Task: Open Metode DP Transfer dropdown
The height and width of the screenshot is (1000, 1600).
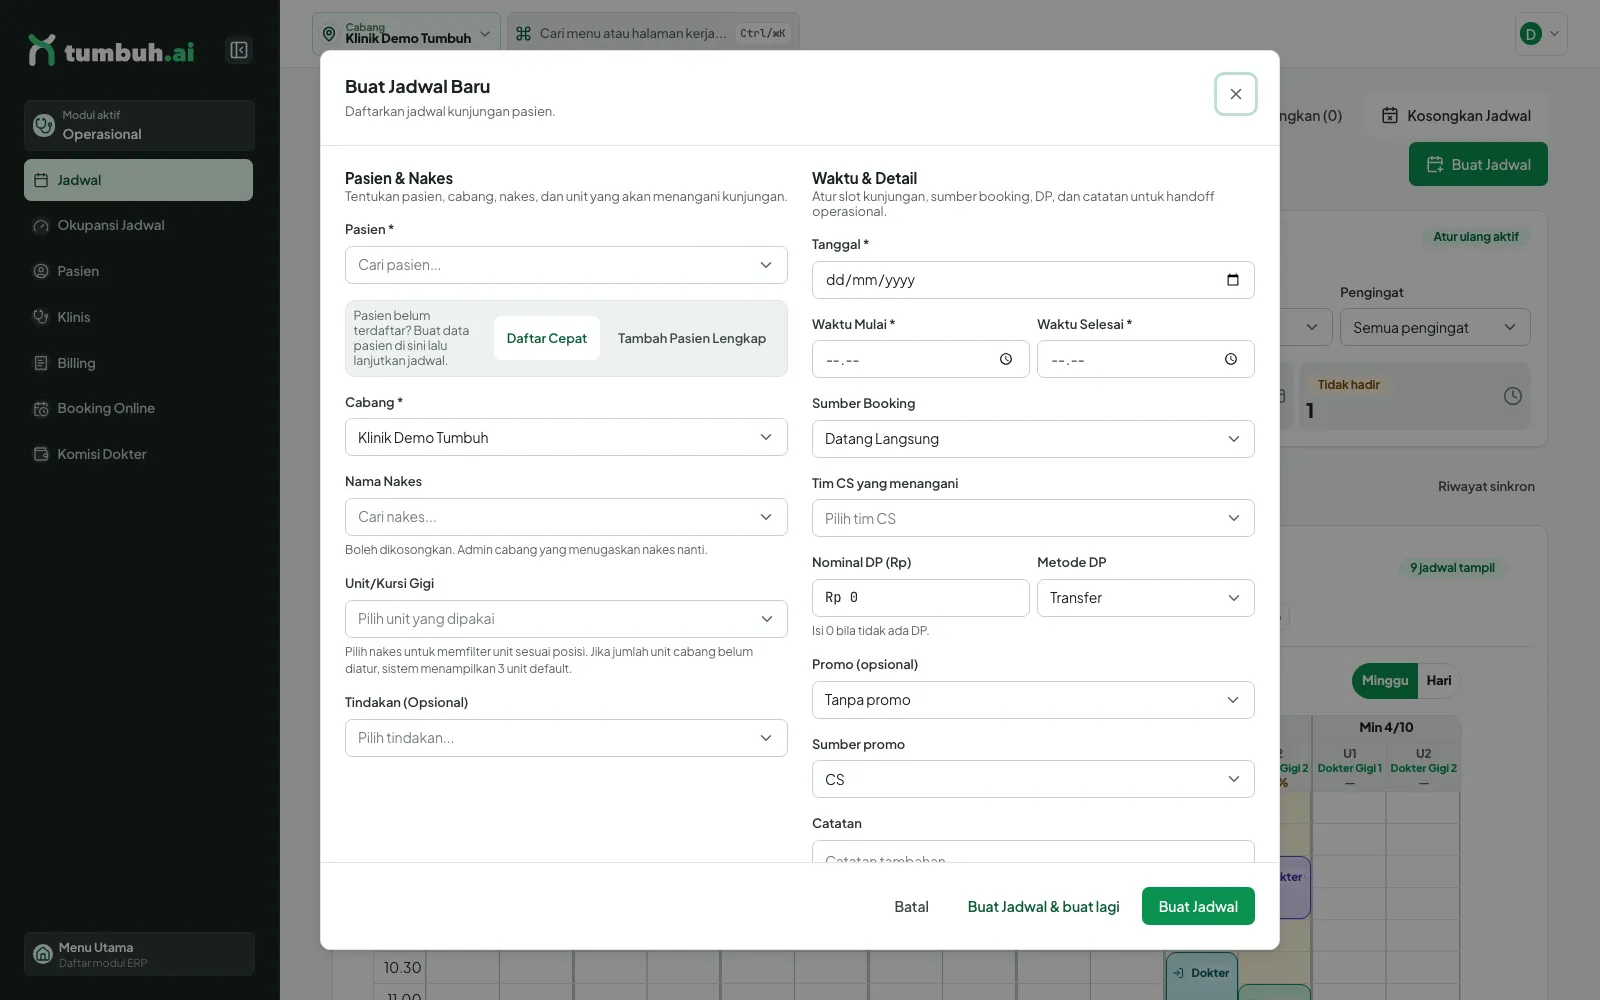Action: 1146,598
